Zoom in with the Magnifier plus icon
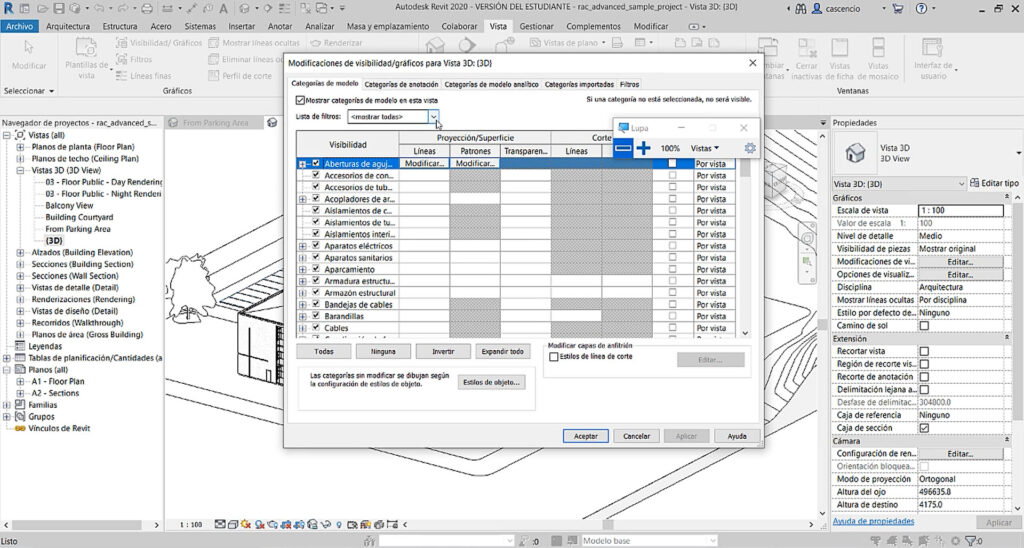This screenshot has height=548, width=1024. tap(644, 148)
